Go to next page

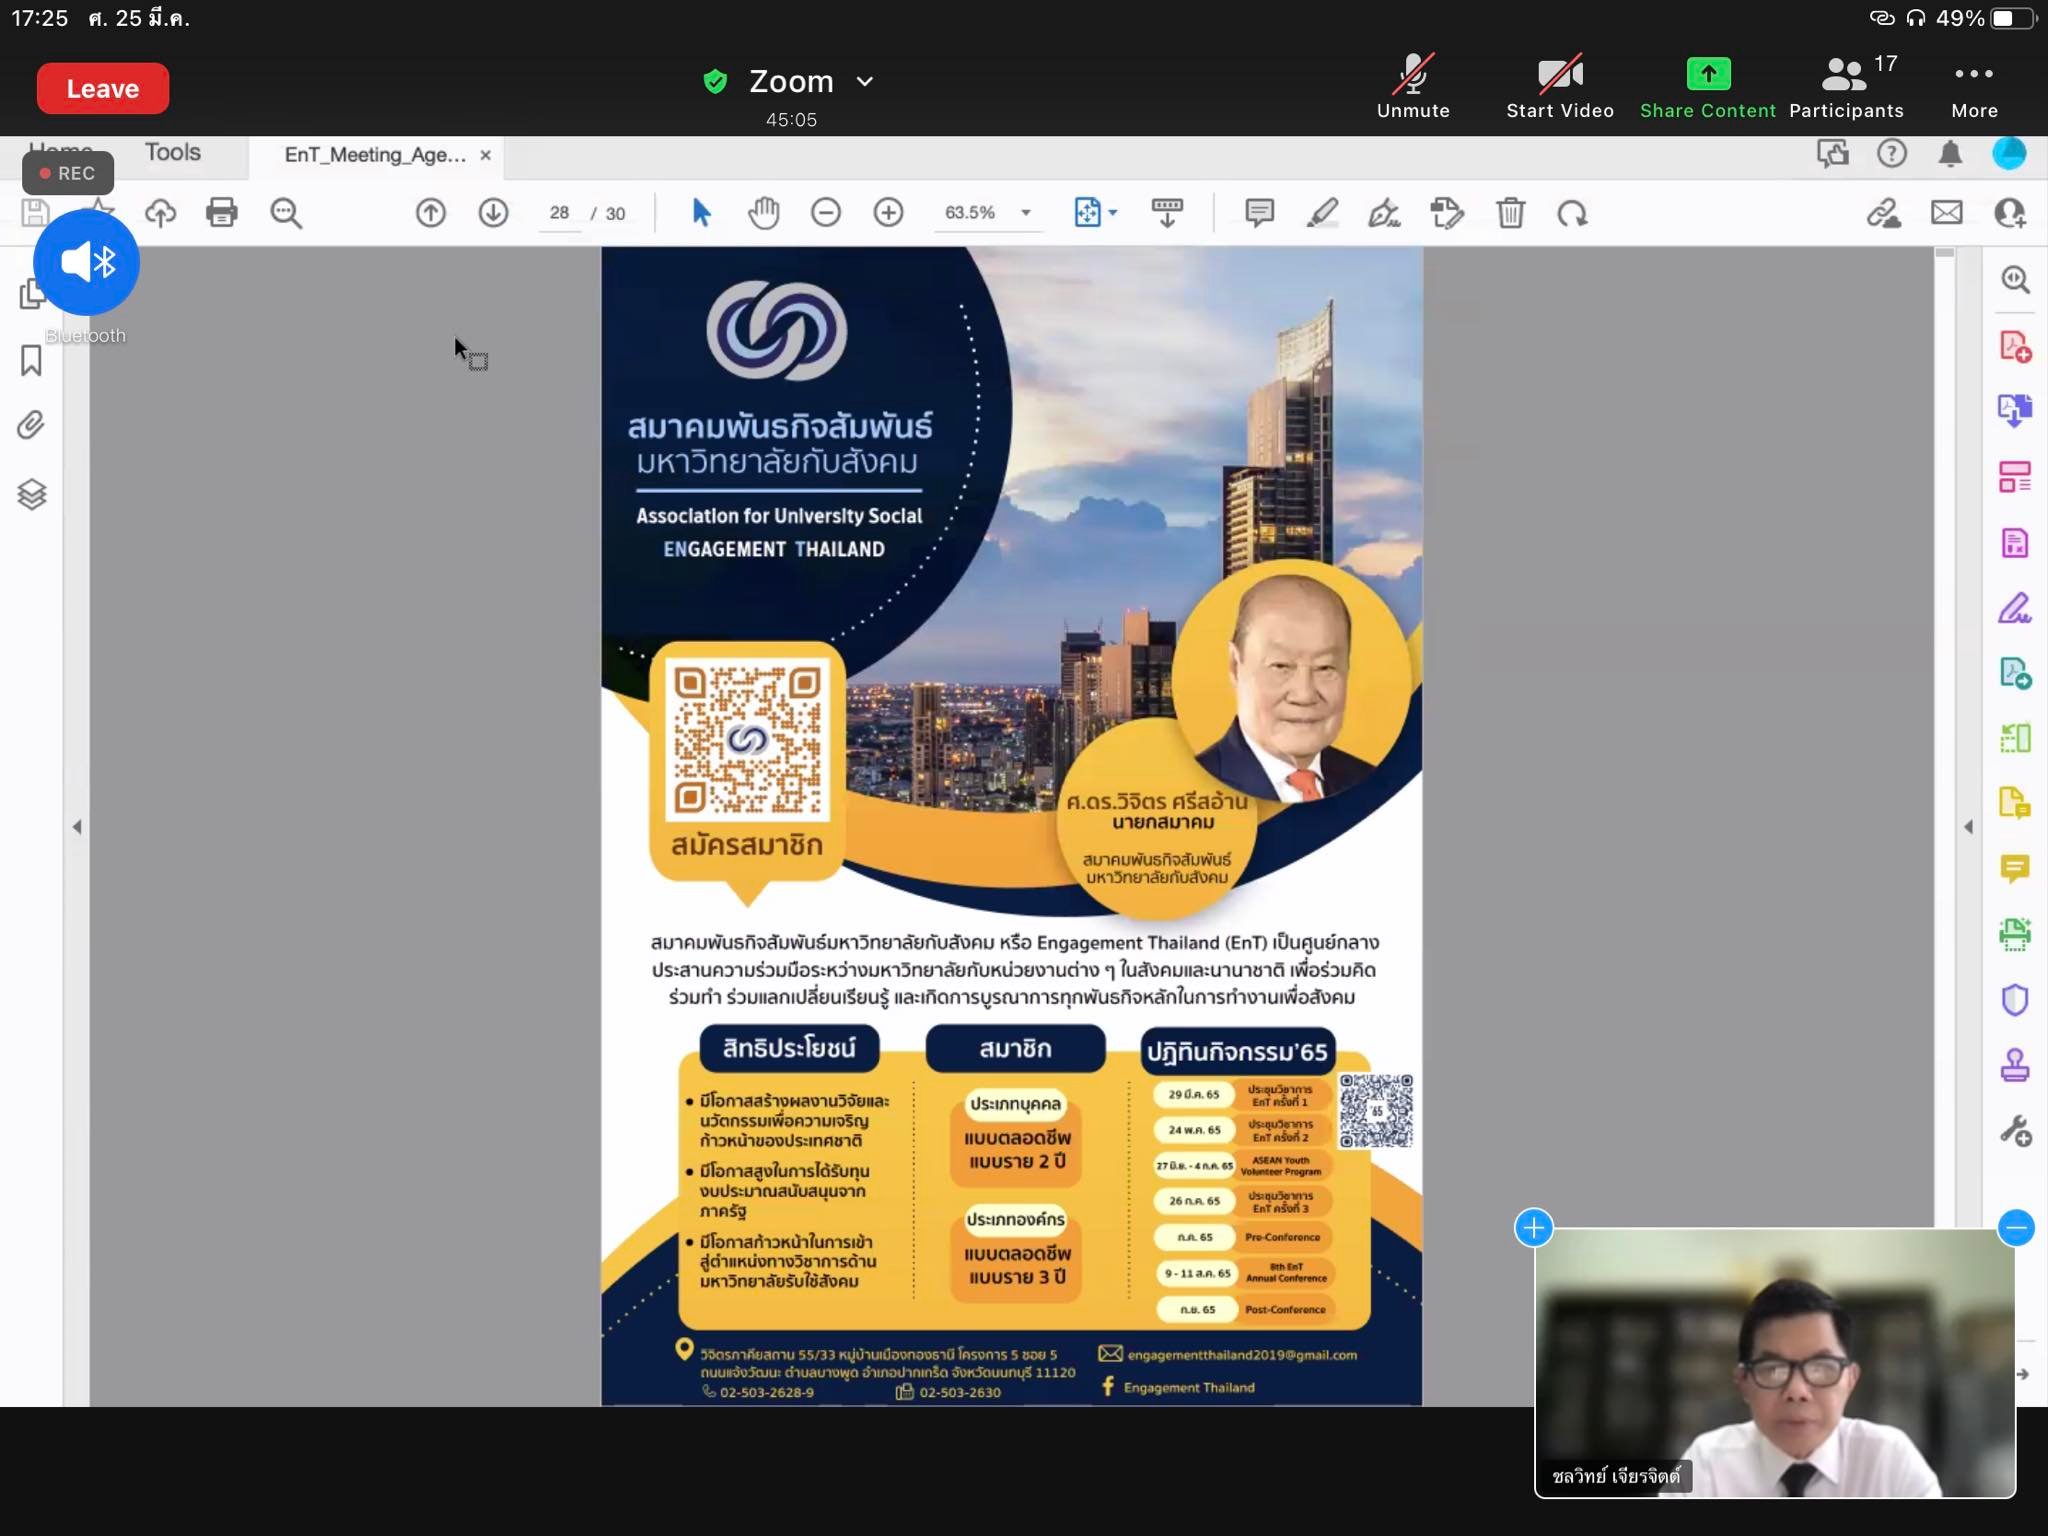[x=493, y=213]
